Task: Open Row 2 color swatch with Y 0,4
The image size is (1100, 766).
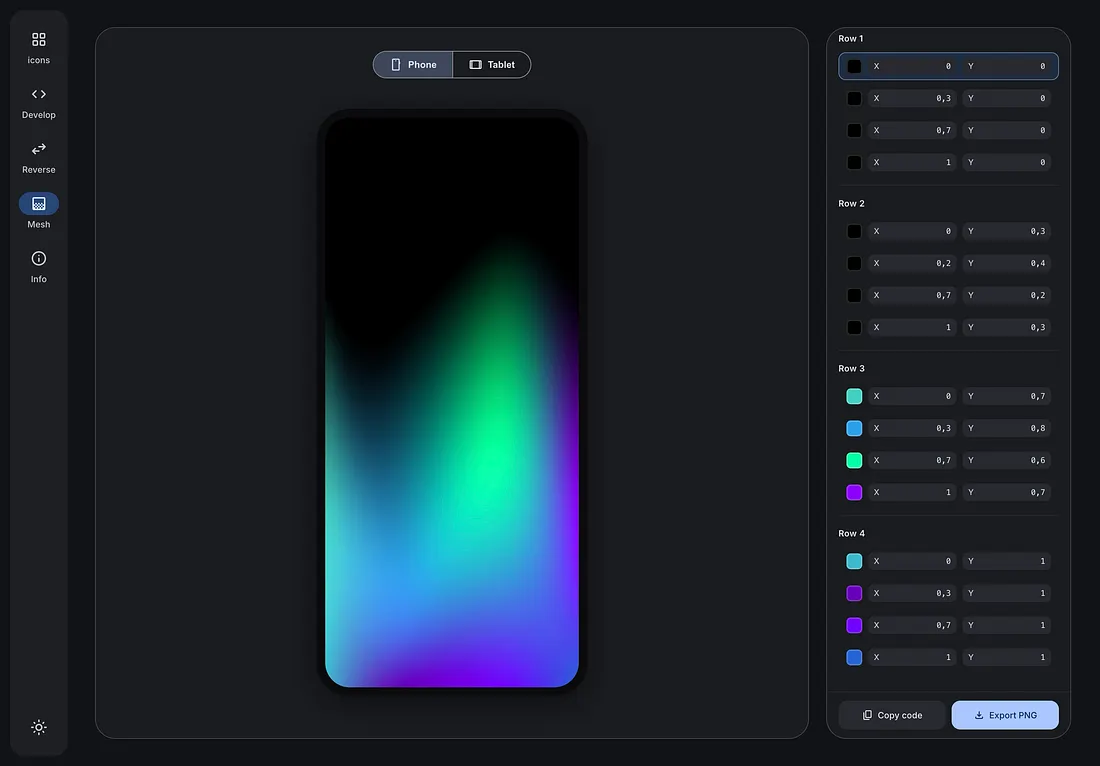Action: click(854, 263)
